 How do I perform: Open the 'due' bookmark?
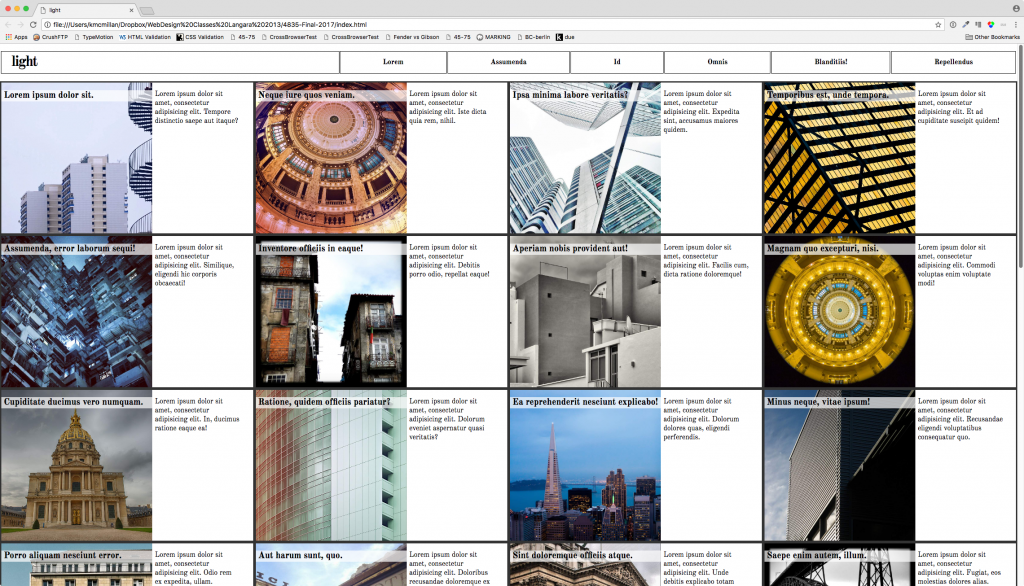click(x=565, y=37)
